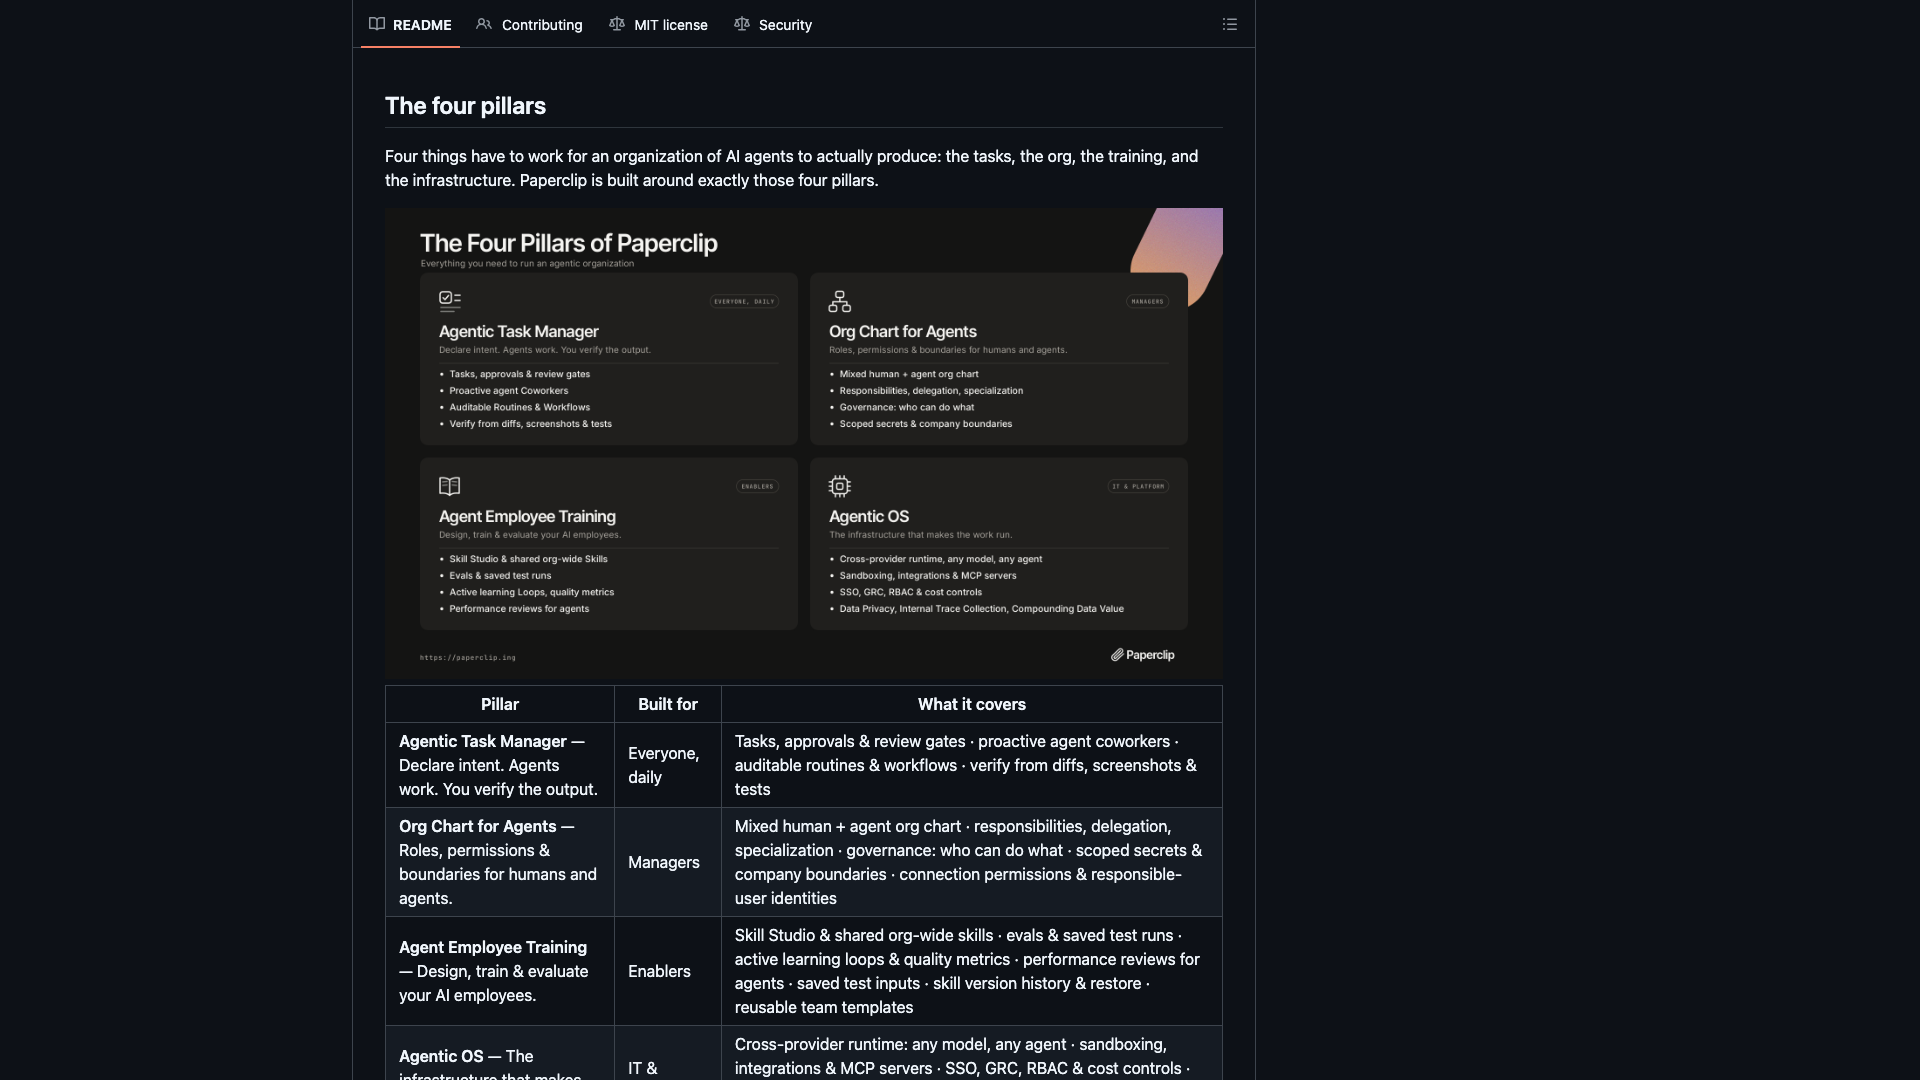
Task: Open the README tab
Action: 410,25
